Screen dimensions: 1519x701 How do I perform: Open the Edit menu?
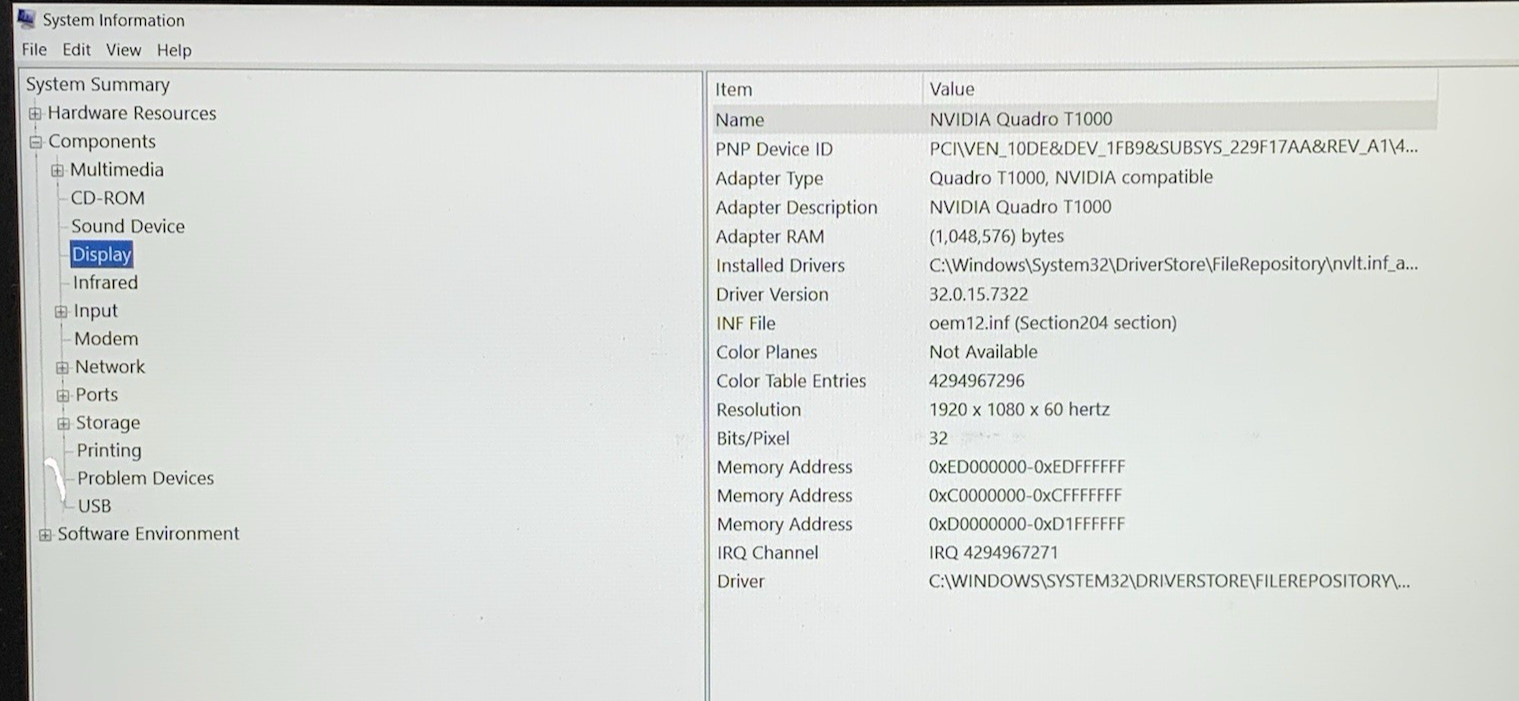pyautogui.click(x=76, y=49)
